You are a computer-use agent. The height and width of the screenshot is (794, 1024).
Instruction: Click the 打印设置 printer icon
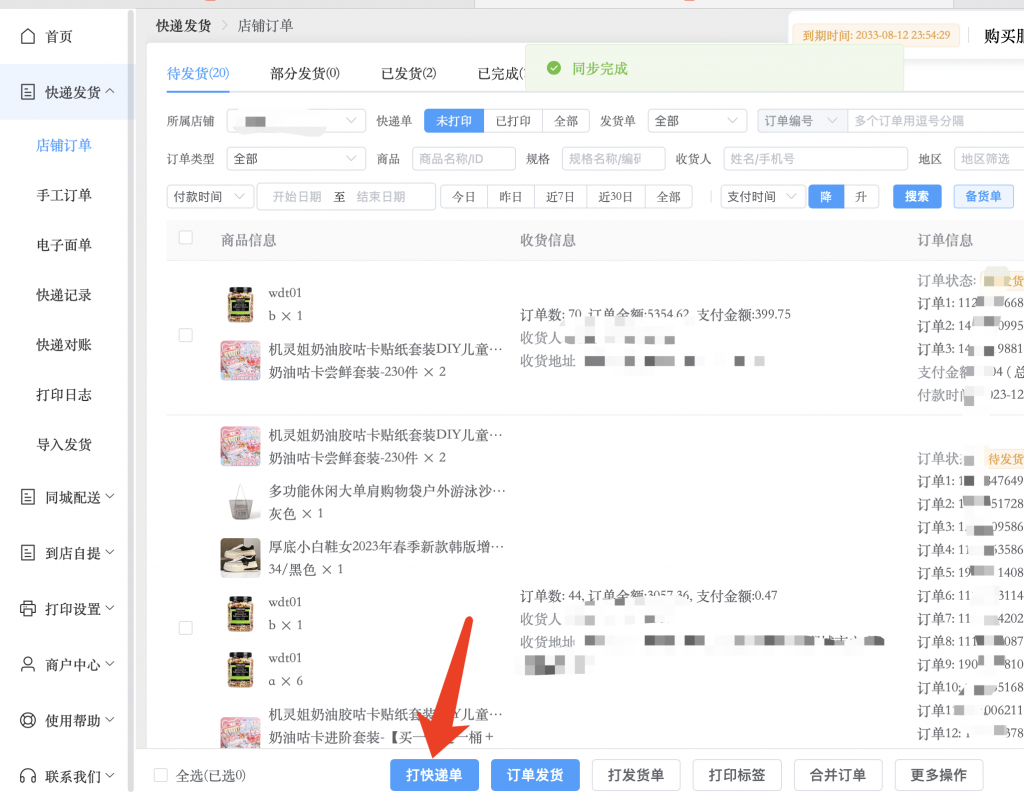pos(28,609)
